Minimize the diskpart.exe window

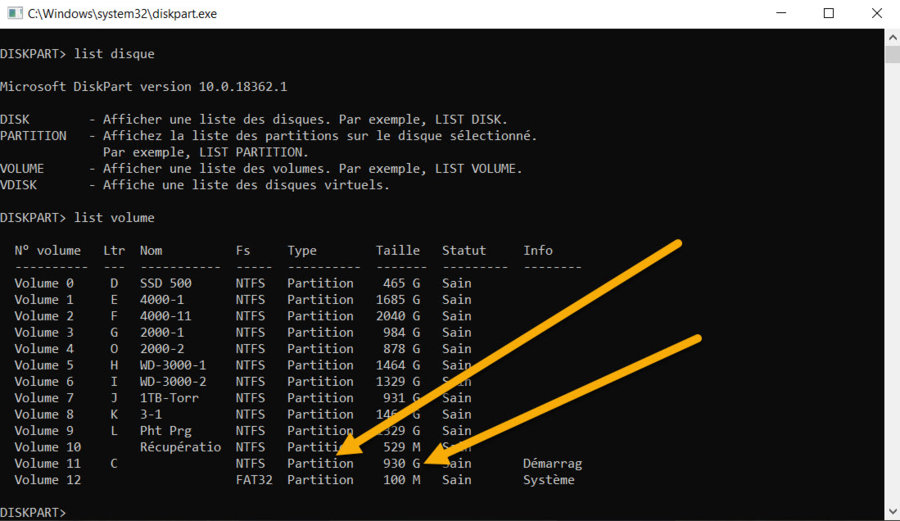pos(781,14)
